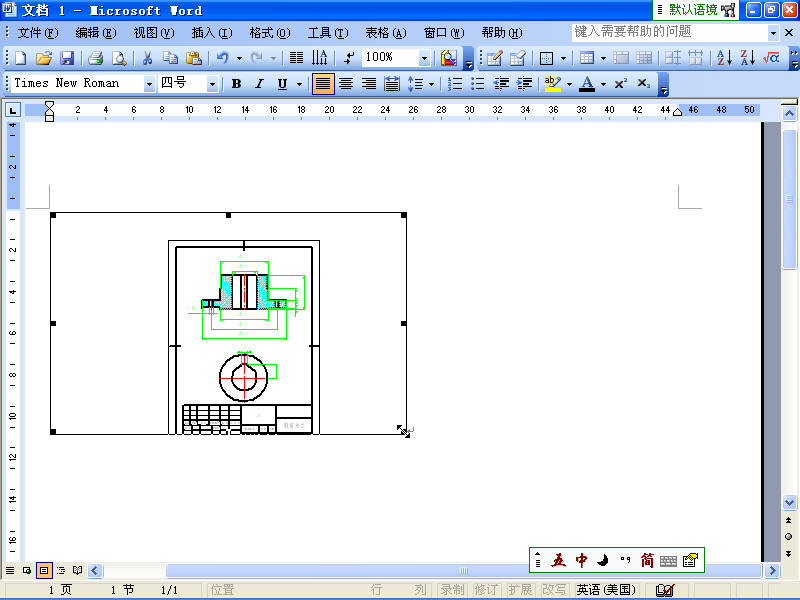Open the 插入(I) menu
This screenshot has width=800, height=600.
[212, 33]
